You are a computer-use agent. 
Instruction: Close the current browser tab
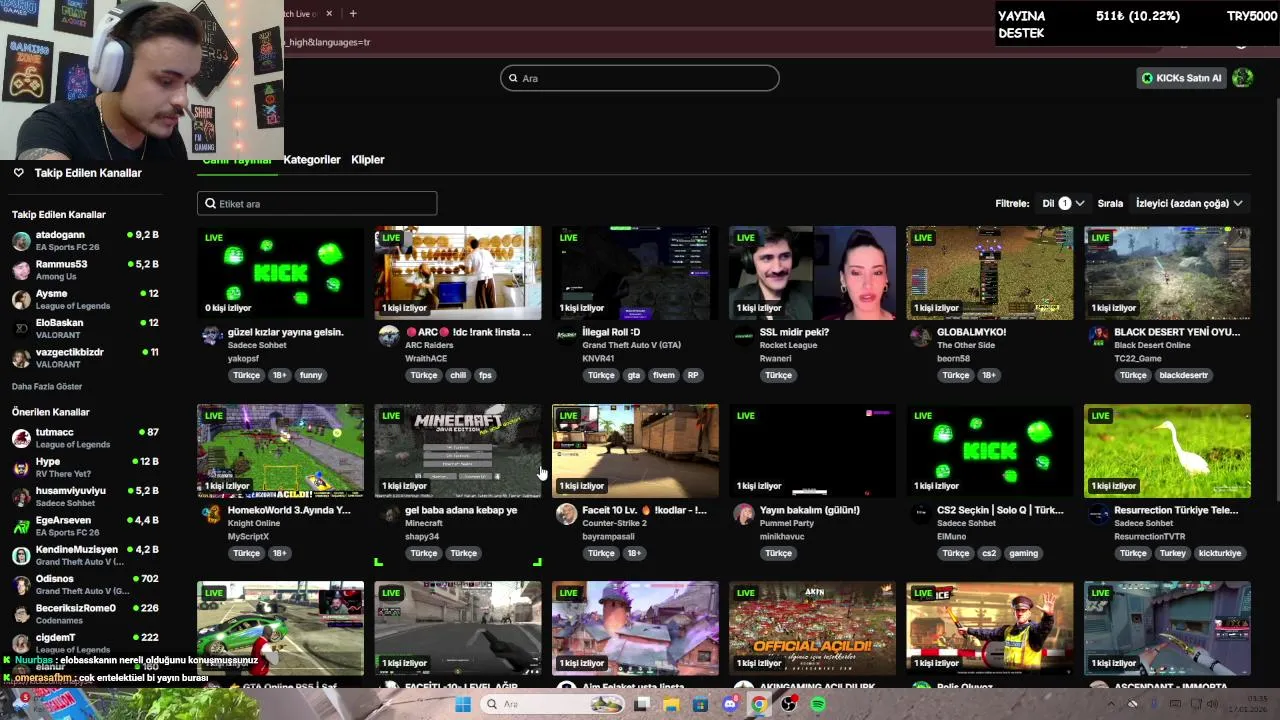[x=329, y=14]
